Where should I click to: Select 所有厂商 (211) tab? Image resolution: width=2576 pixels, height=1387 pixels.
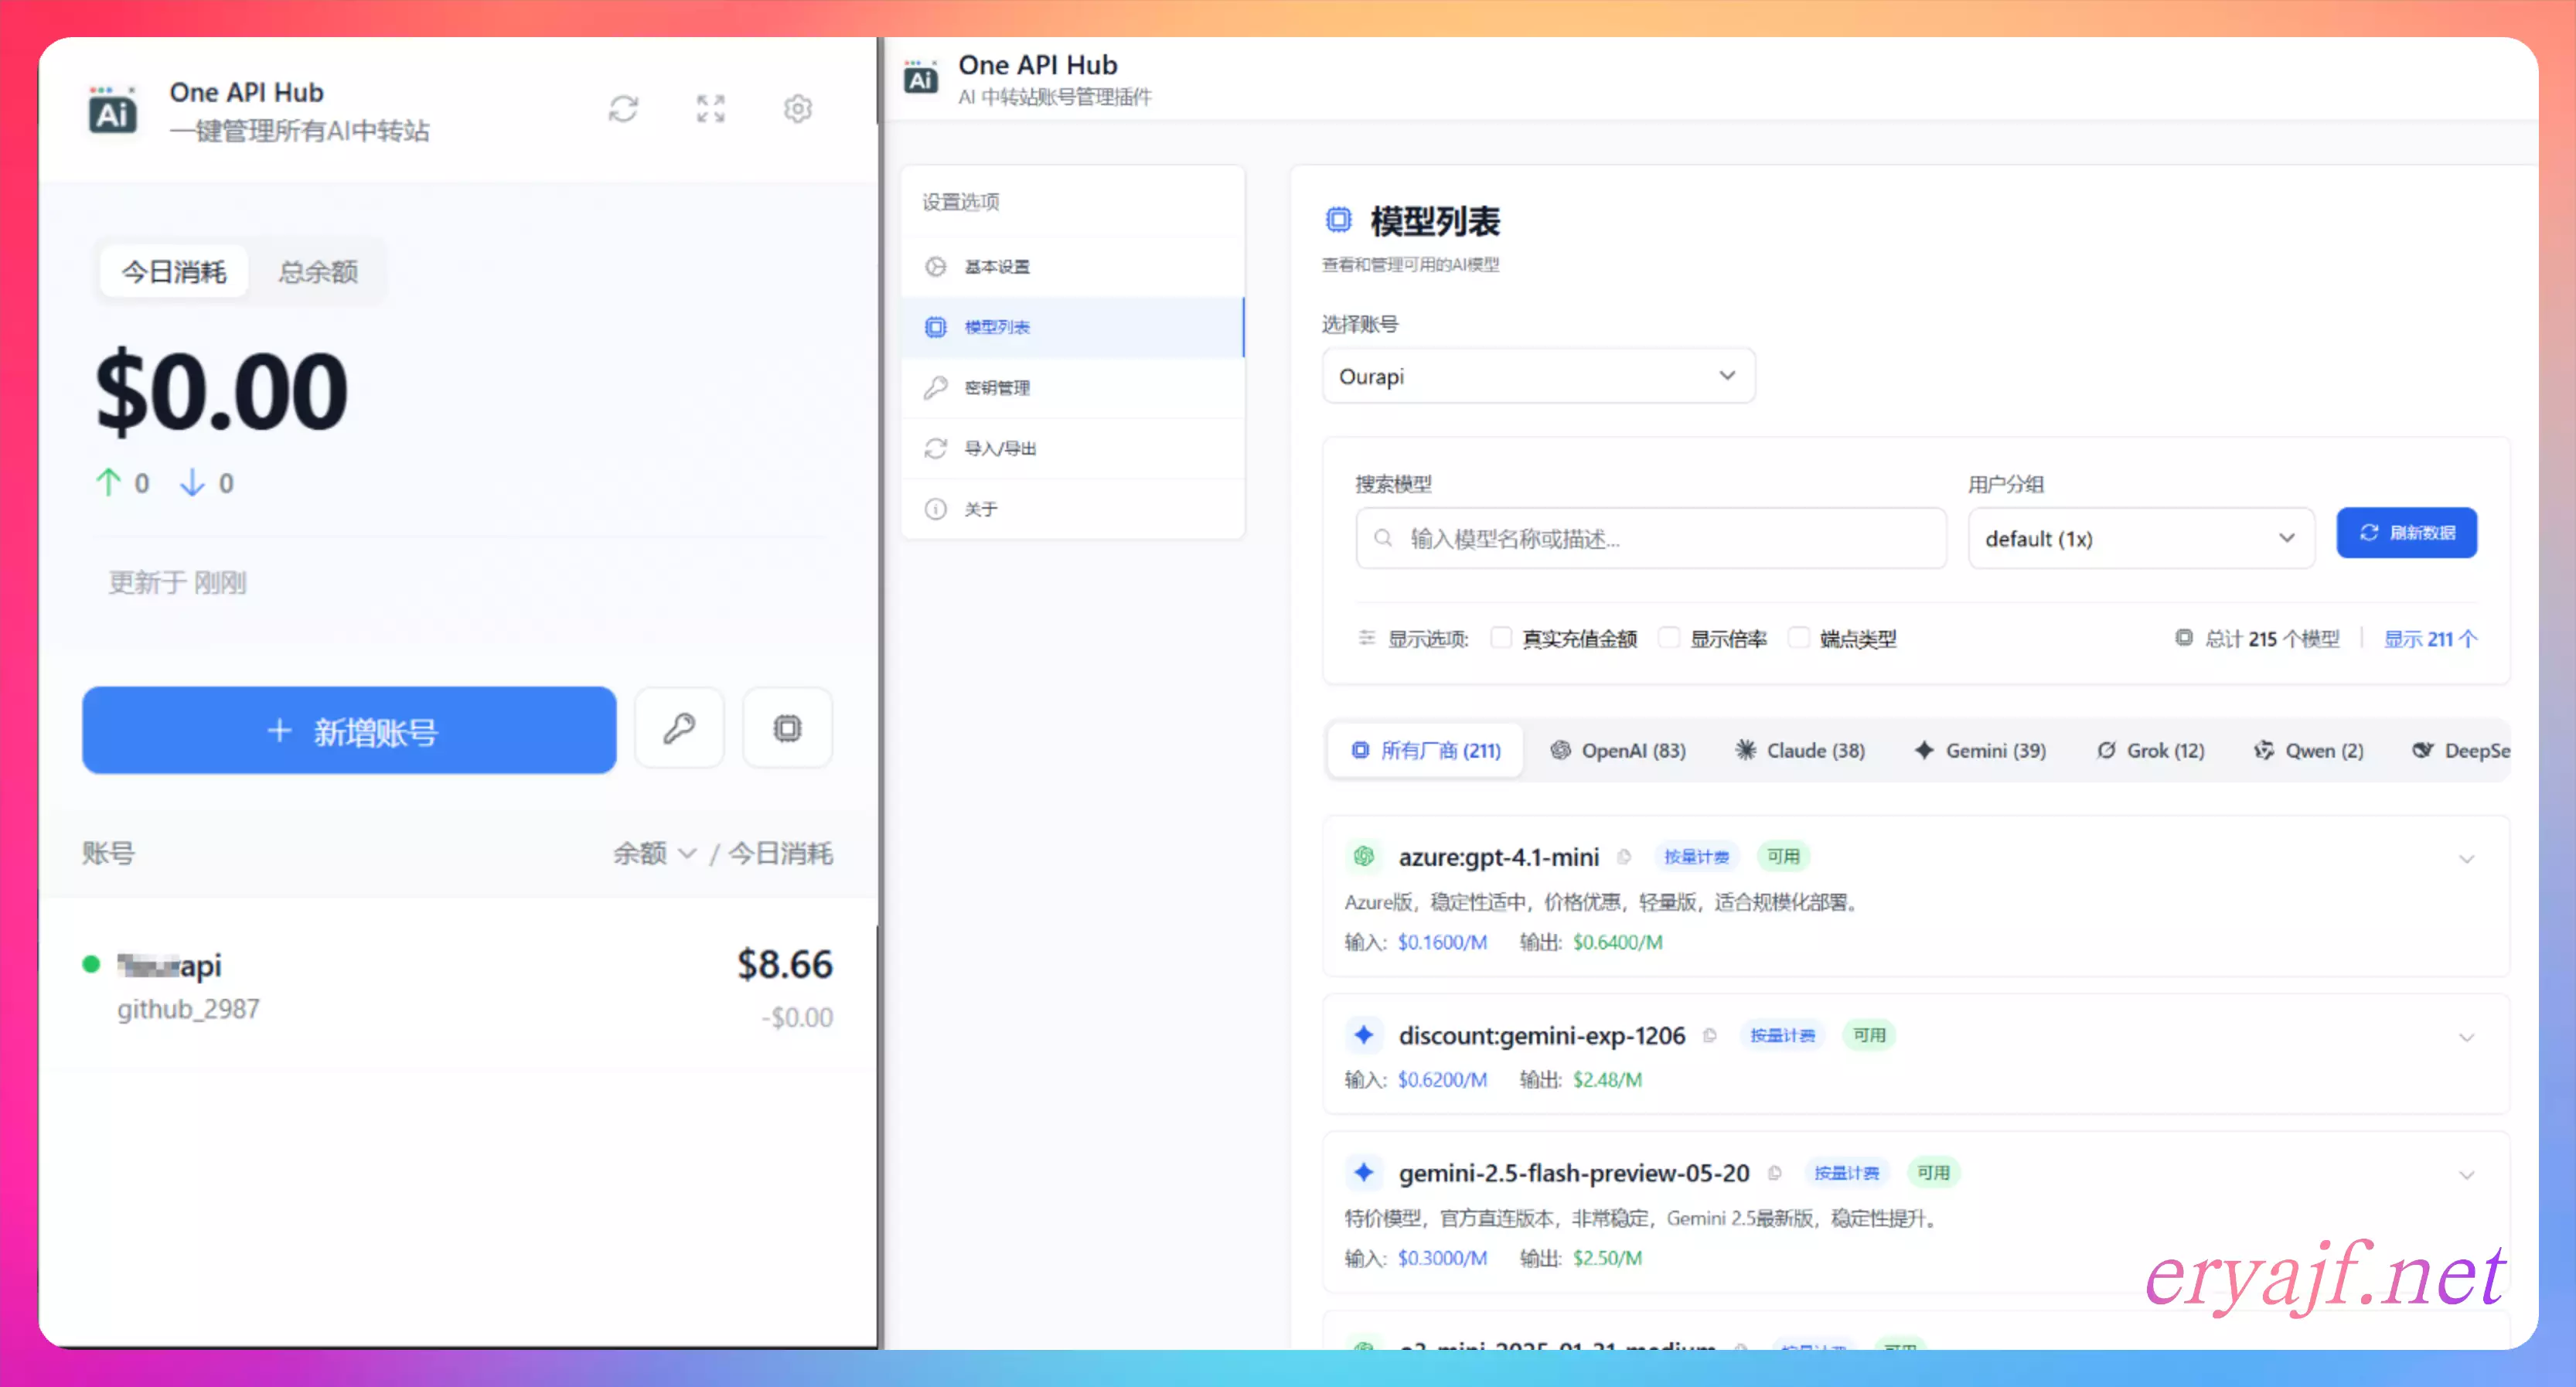[1426, 750]
